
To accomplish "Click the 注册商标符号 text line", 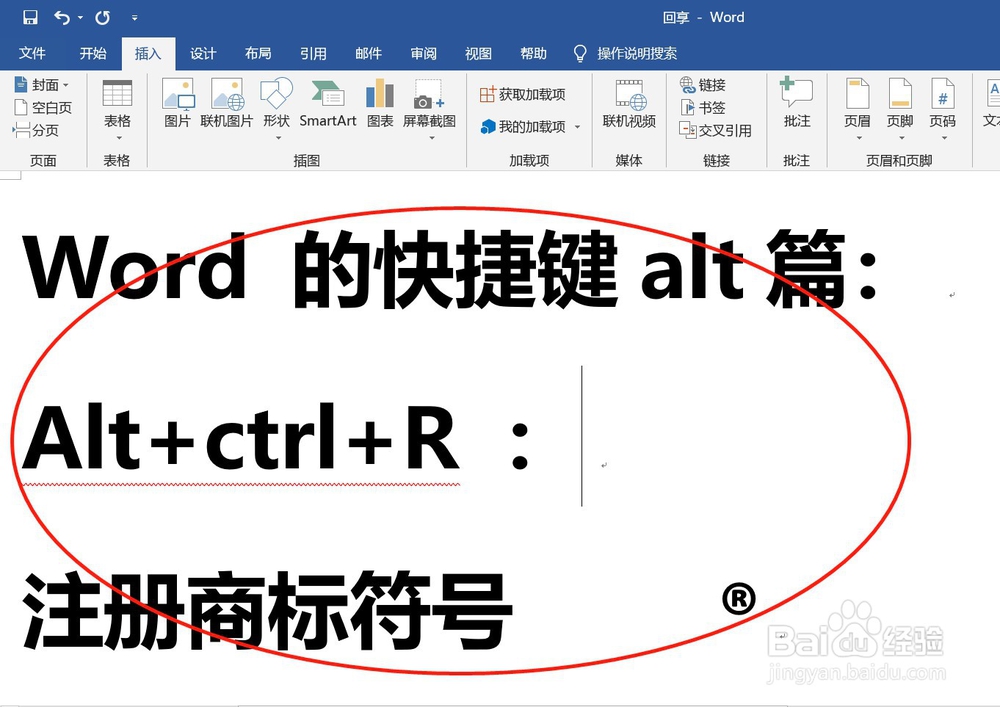I will click(x=268, y=611).
